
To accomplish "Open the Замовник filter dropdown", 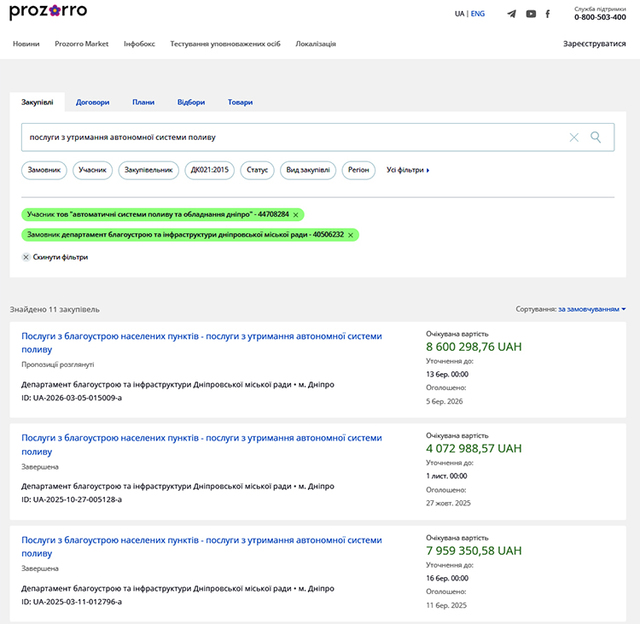I will [x=44, y=170].
